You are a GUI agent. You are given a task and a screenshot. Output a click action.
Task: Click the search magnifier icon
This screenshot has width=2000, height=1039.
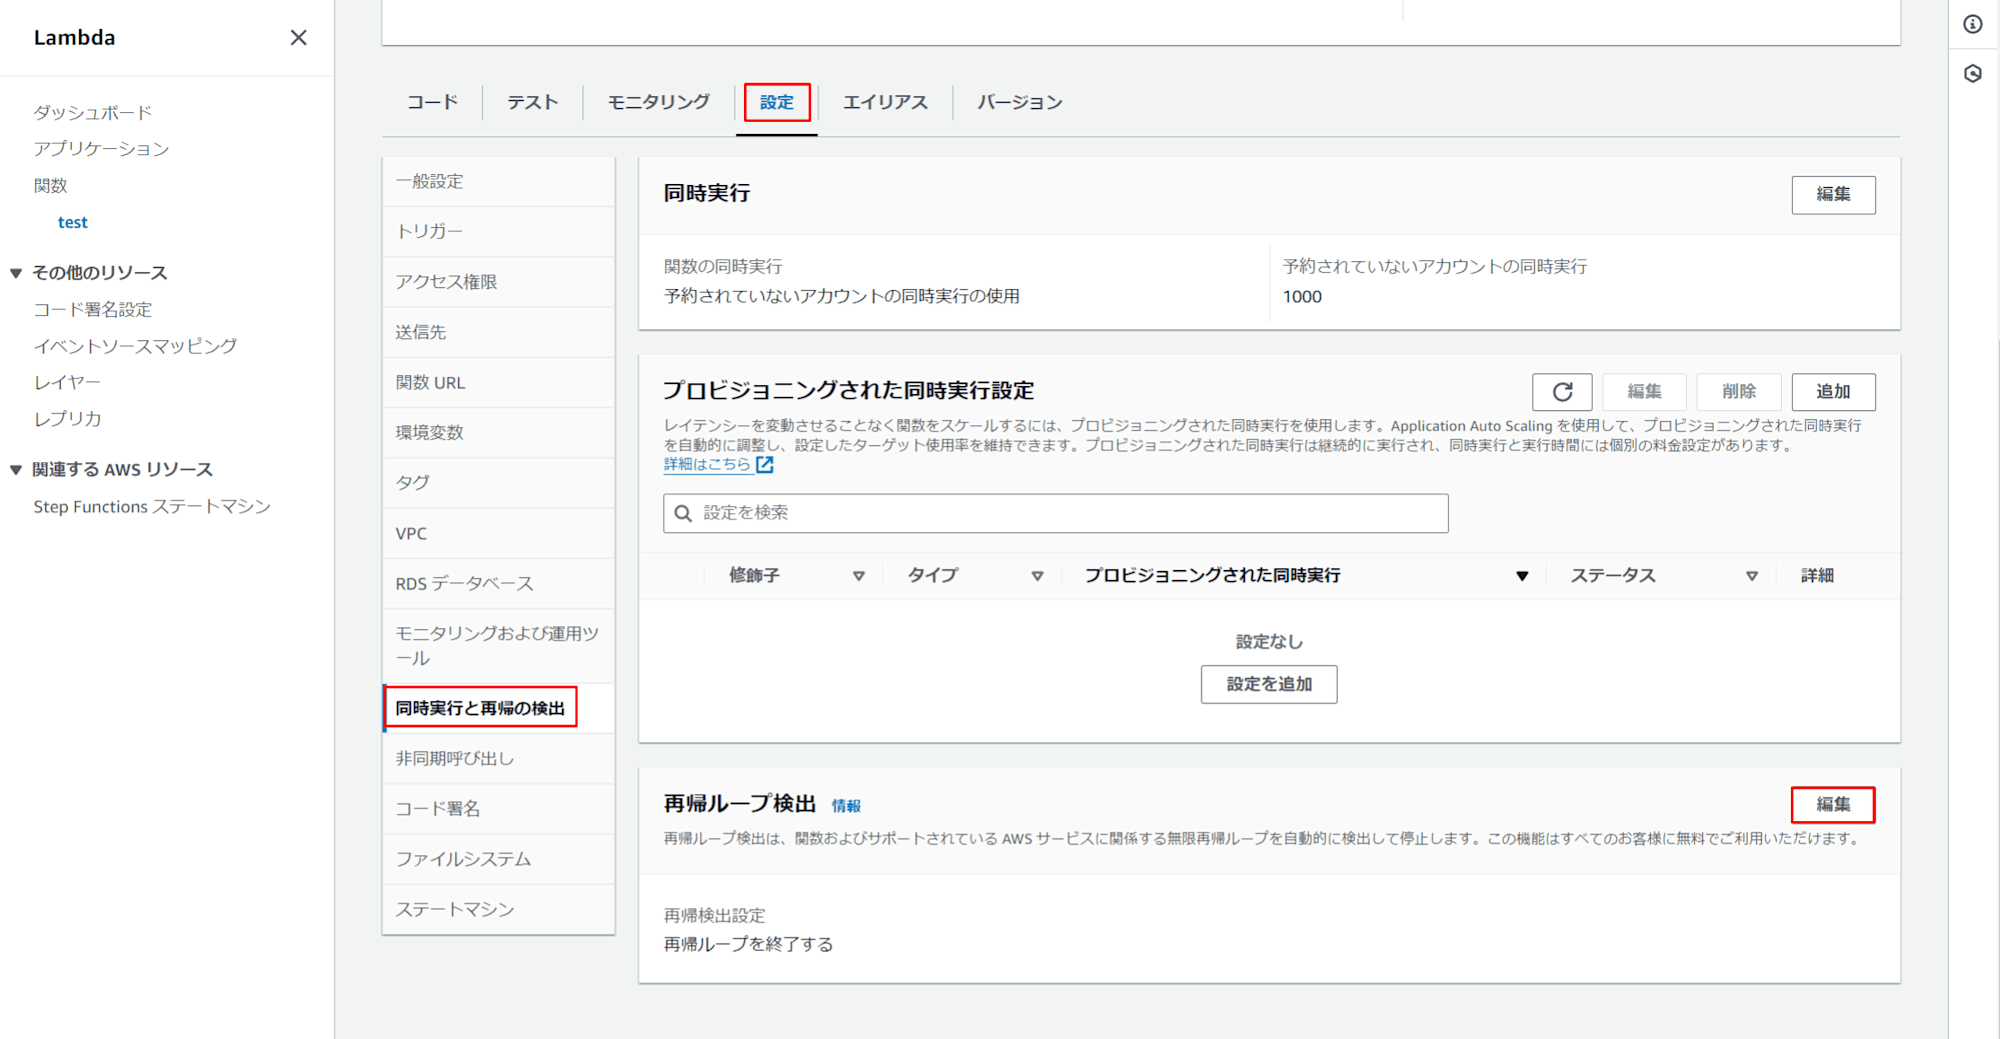click(x=683, y=513)
